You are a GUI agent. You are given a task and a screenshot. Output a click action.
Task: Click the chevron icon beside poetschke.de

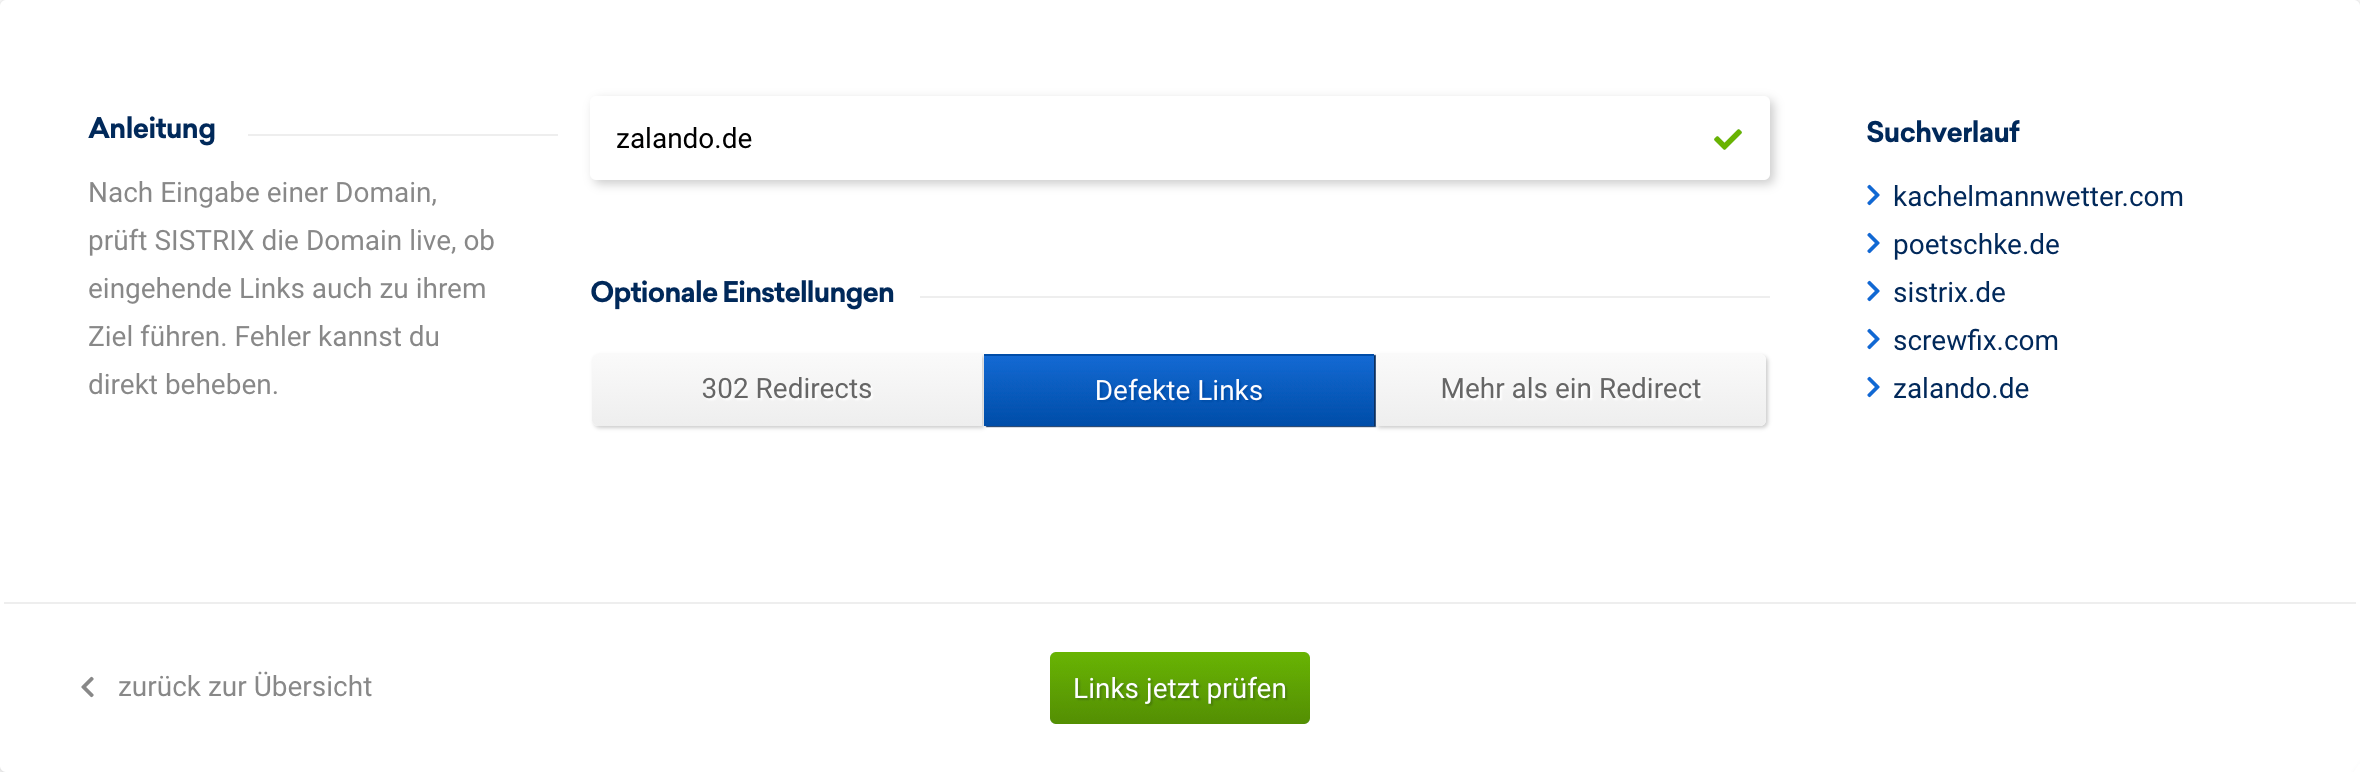coord(1873,244)
